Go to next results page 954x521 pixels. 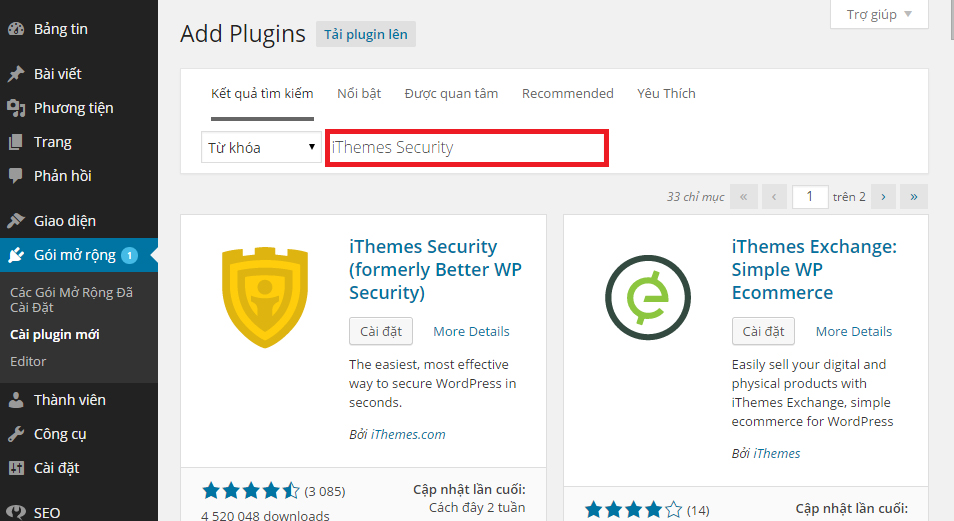(883, 197)
